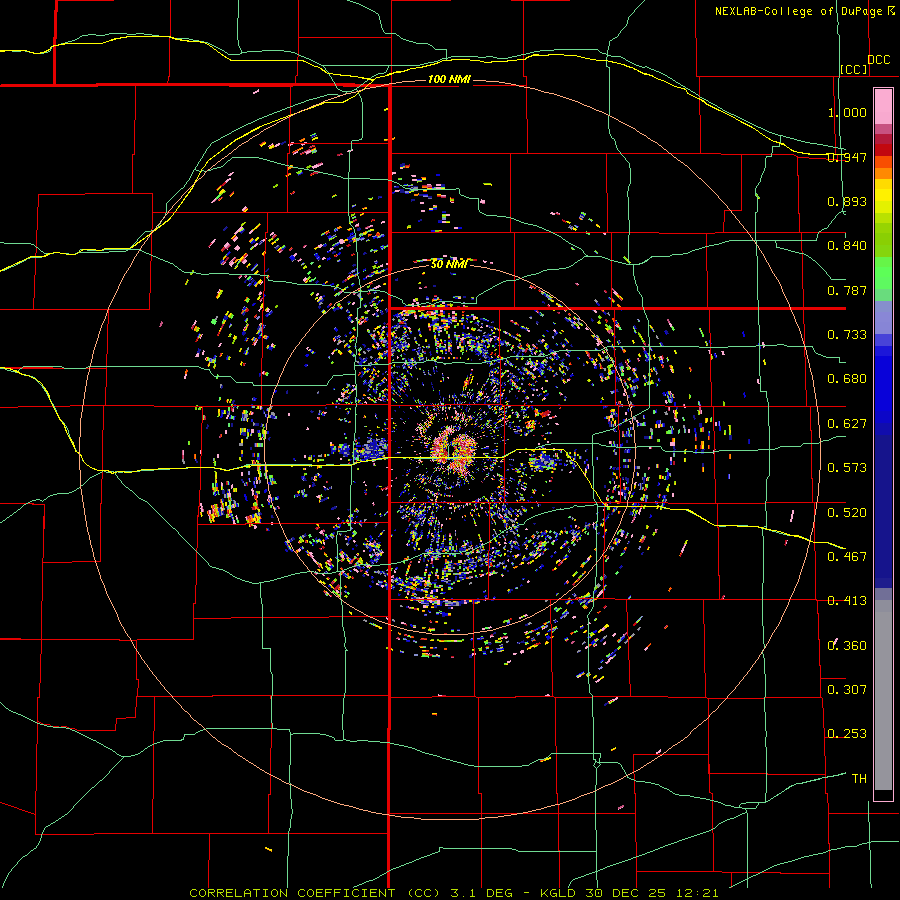The image size is (900, 900).
Task: Click the 1.000 value on color scale
Action: 847,112
